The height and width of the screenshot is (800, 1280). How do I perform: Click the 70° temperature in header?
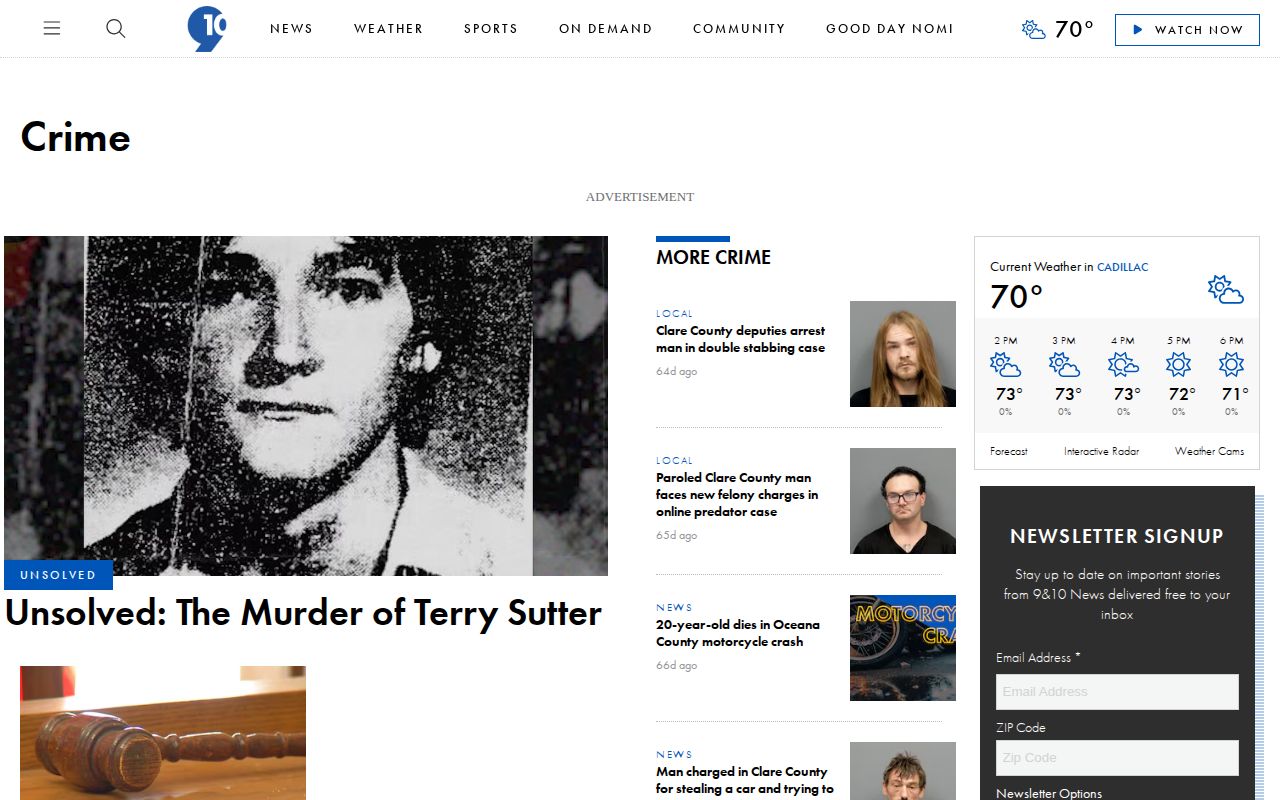(x=1075, y=29)
